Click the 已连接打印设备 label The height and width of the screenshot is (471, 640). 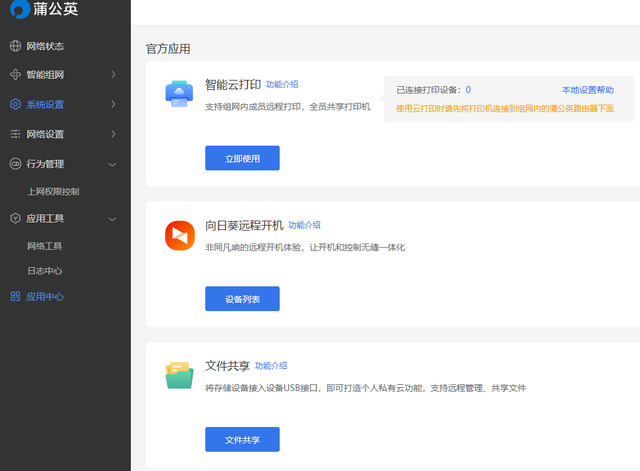coord(429,90)
